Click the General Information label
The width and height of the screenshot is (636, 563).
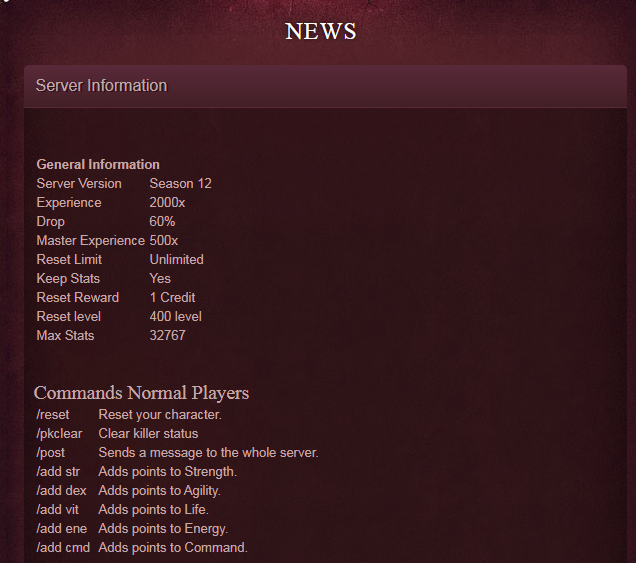tap(98, 164)
